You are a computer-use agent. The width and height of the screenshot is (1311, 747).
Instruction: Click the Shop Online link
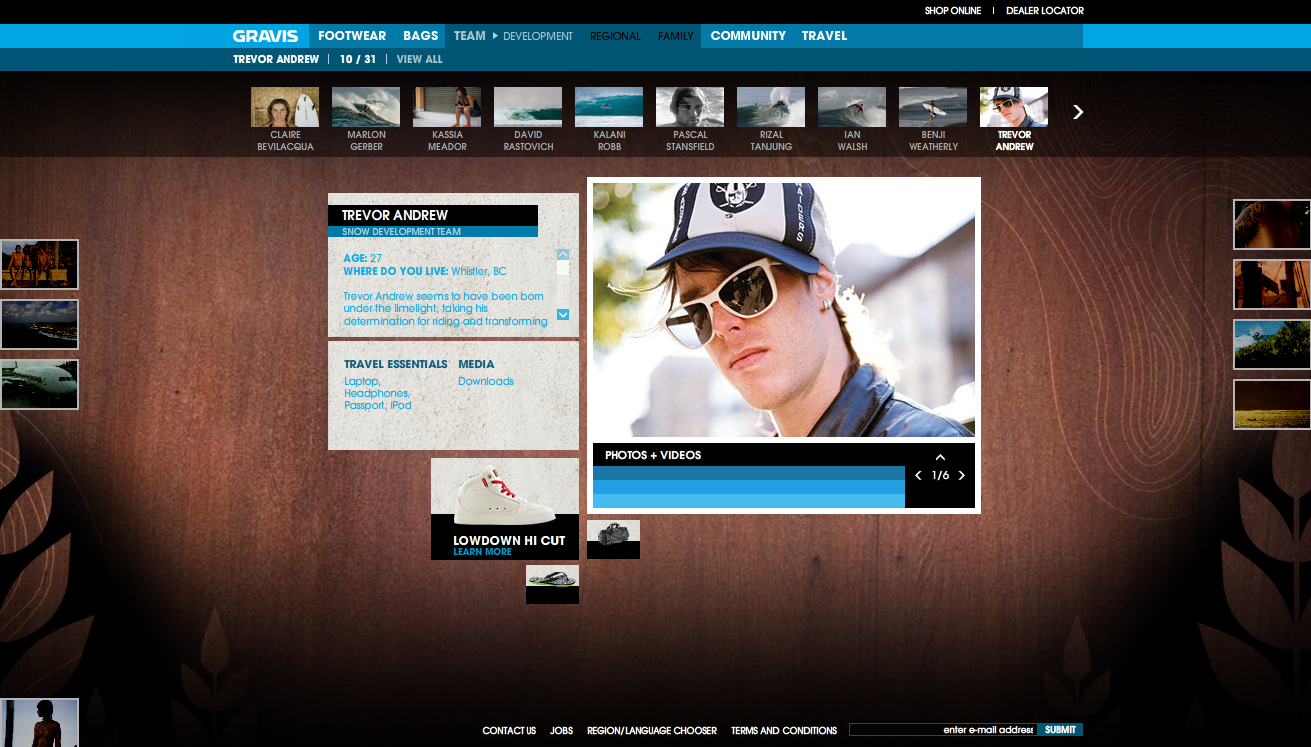coord(951,11)
